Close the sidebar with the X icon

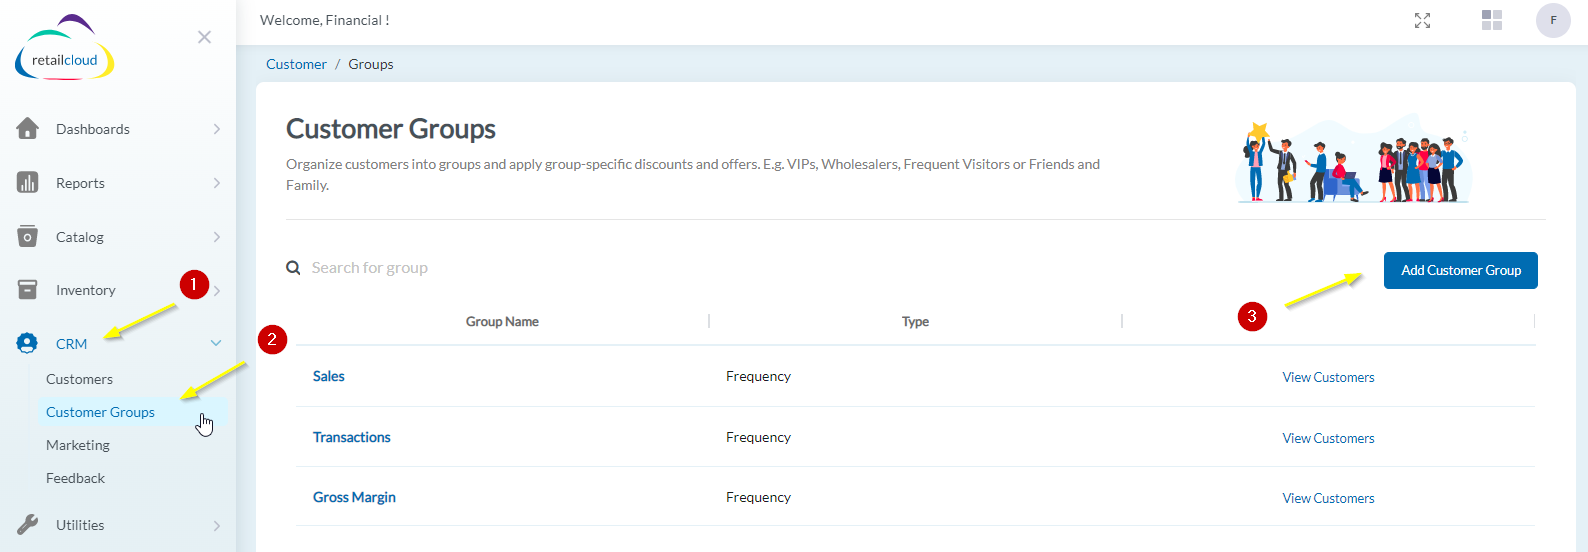204,37
